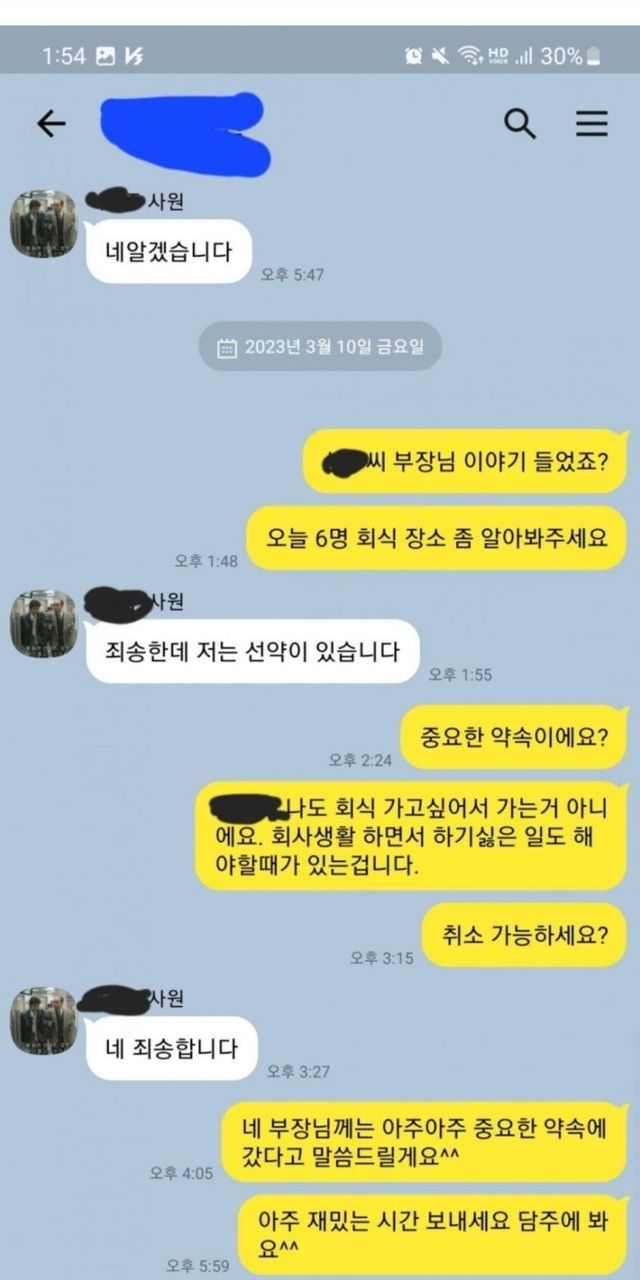Tap the back arrow in chat header
This screenshot has height=1280, width=640.
51,123
